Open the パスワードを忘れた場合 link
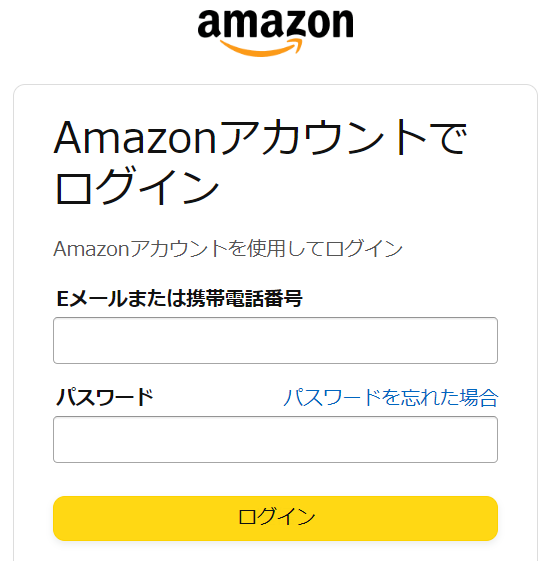Screen dimensions: 556x561 click(x=391, y=397)
